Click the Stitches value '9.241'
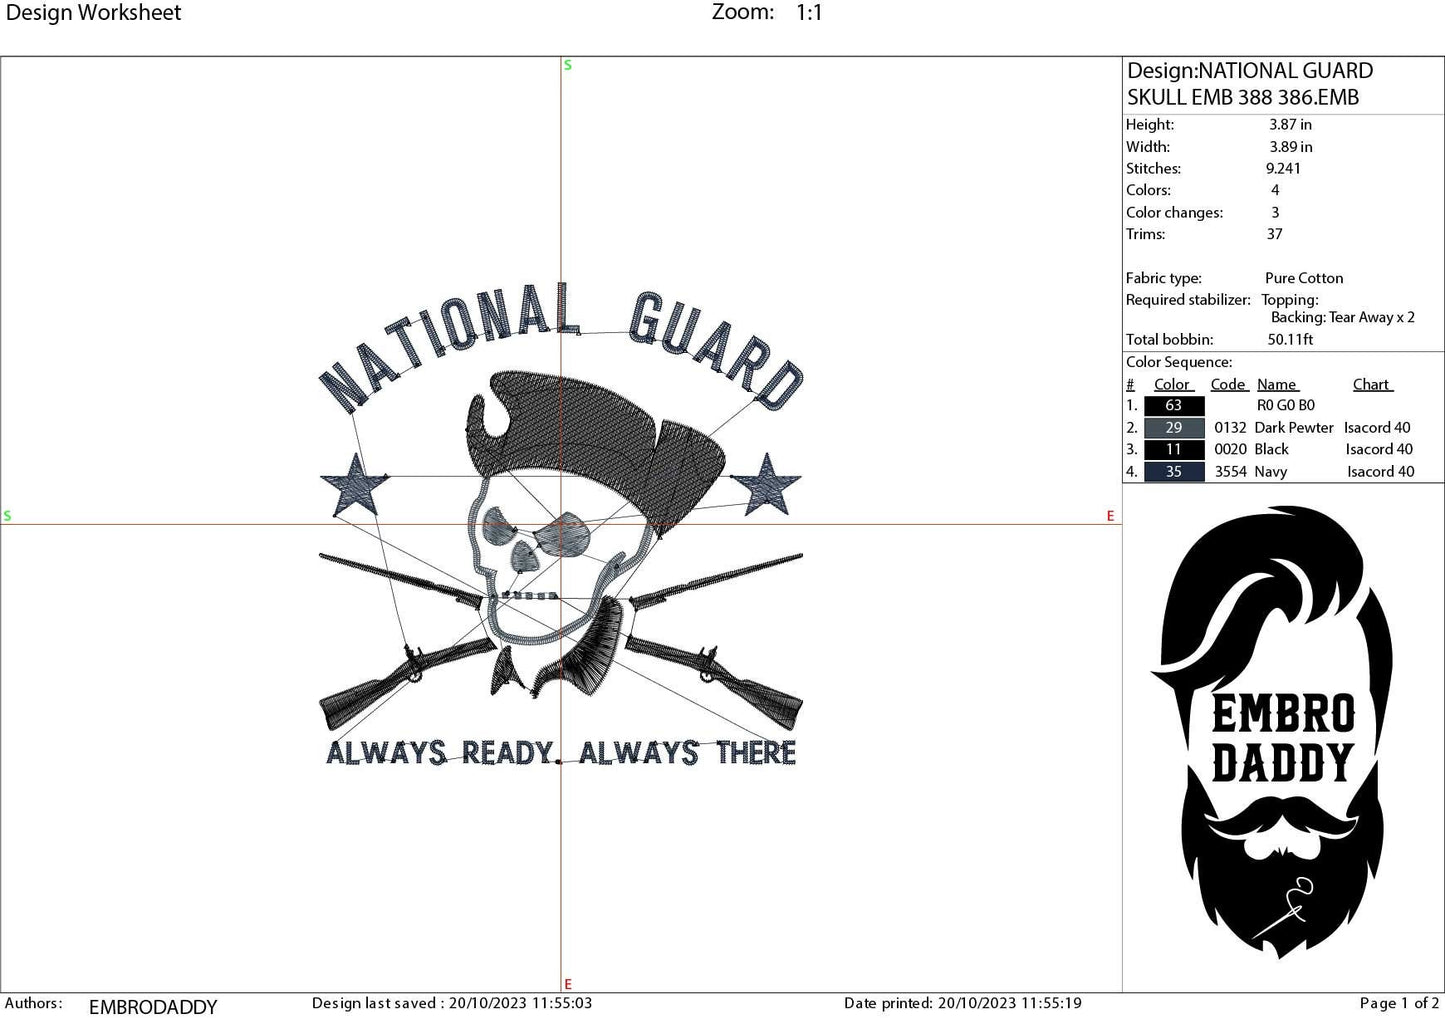Viewport: 1445px width, 1019px height. [x=1283, y=169]
